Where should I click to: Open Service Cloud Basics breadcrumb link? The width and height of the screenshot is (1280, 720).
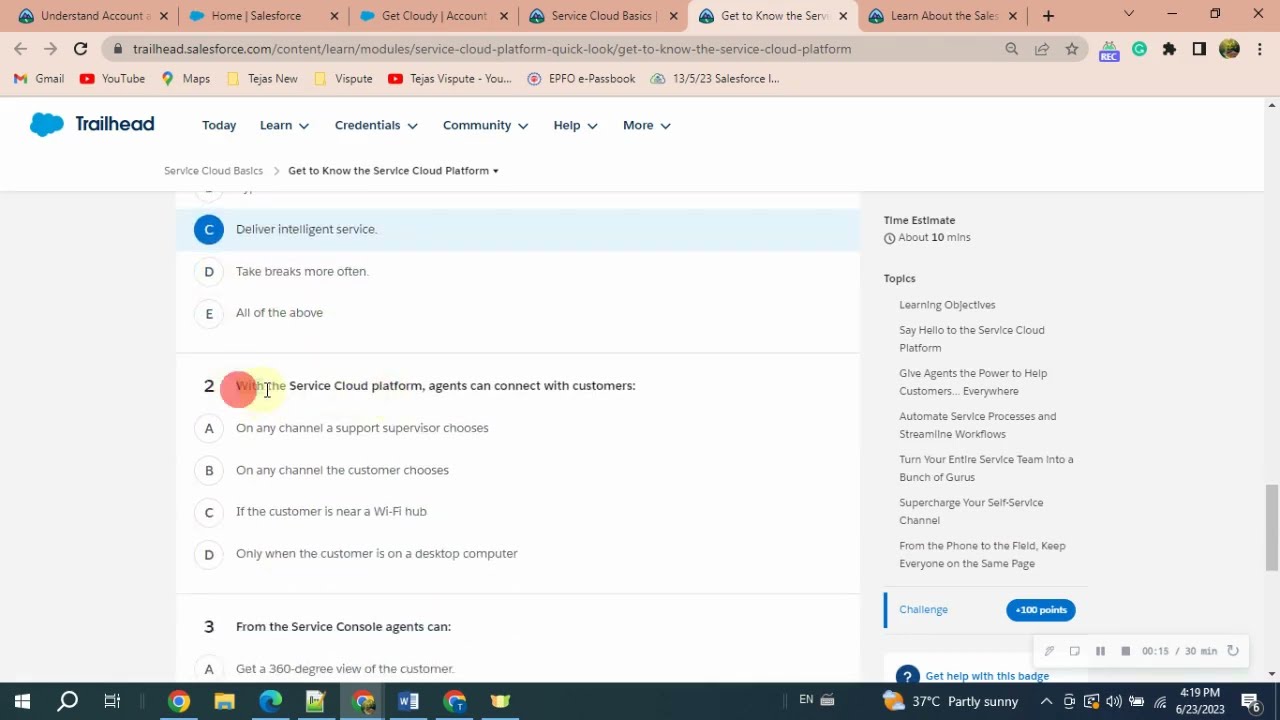[x=213, y=171]
